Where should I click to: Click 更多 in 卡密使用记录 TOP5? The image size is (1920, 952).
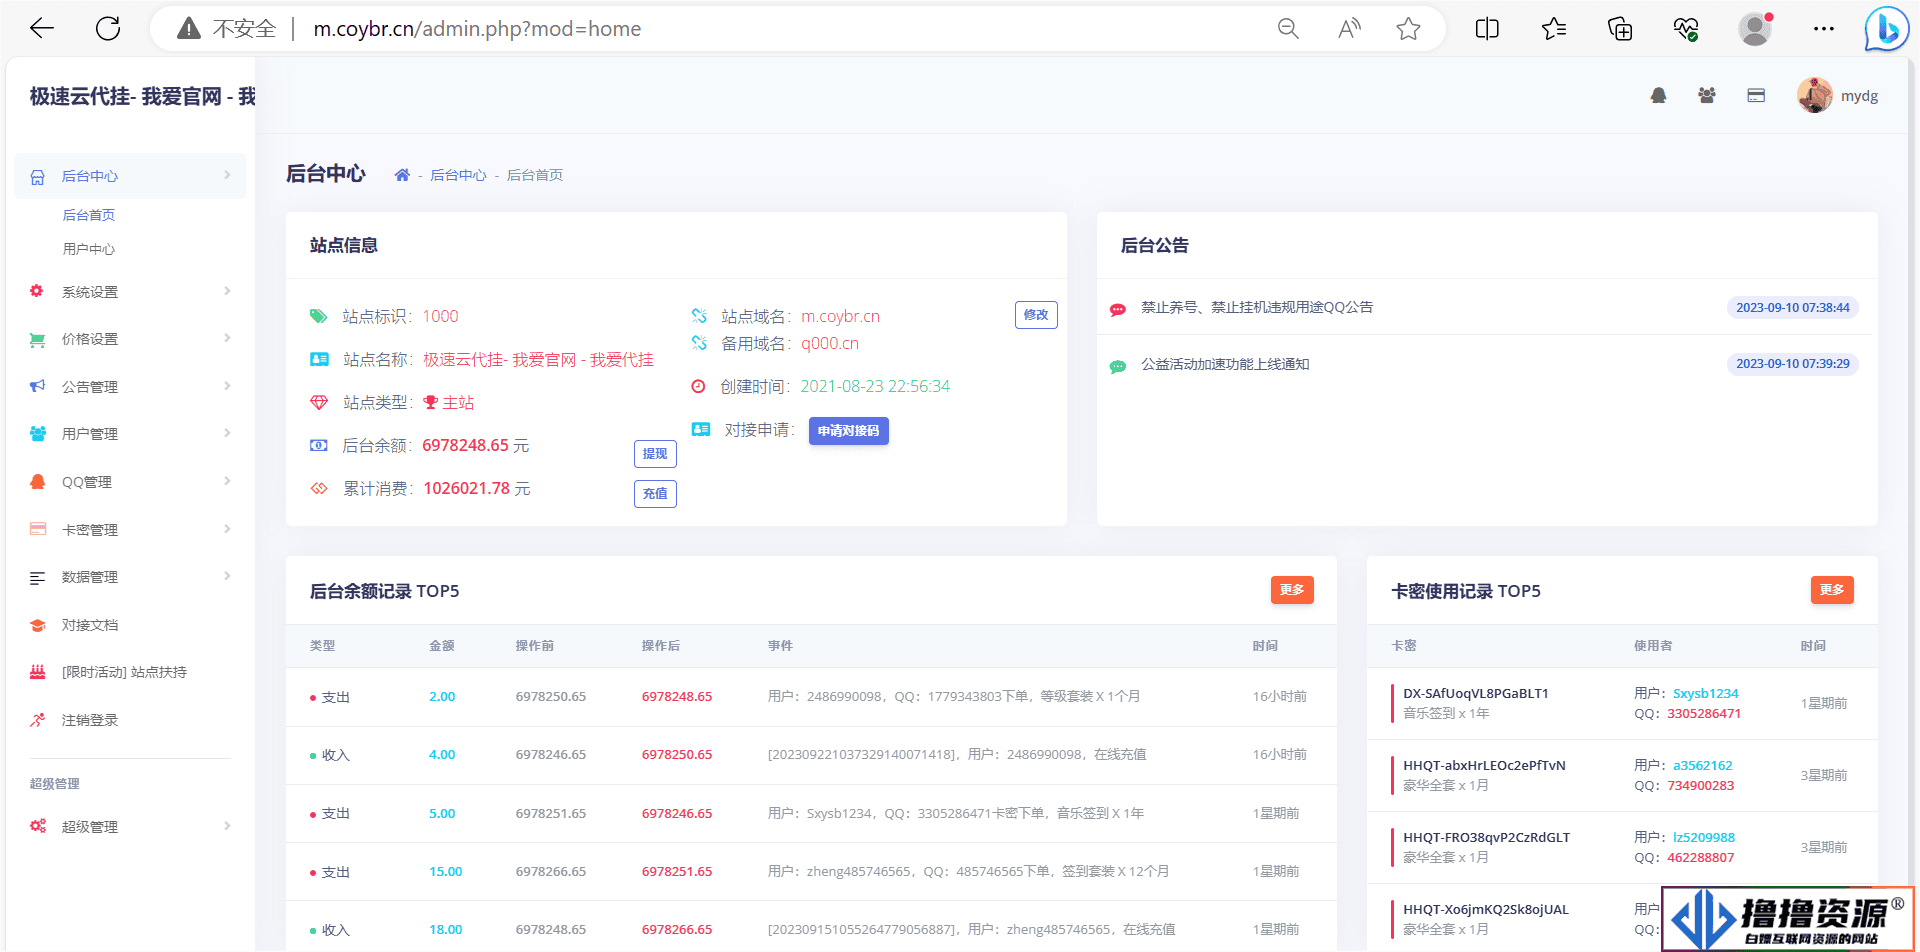[1832, 590]
